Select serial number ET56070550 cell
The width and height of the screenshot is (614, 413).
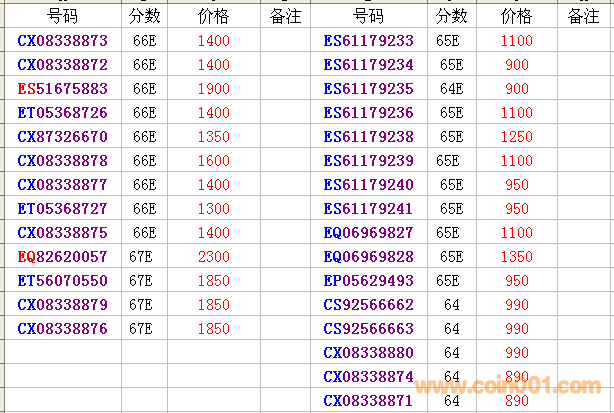[62, 281]
